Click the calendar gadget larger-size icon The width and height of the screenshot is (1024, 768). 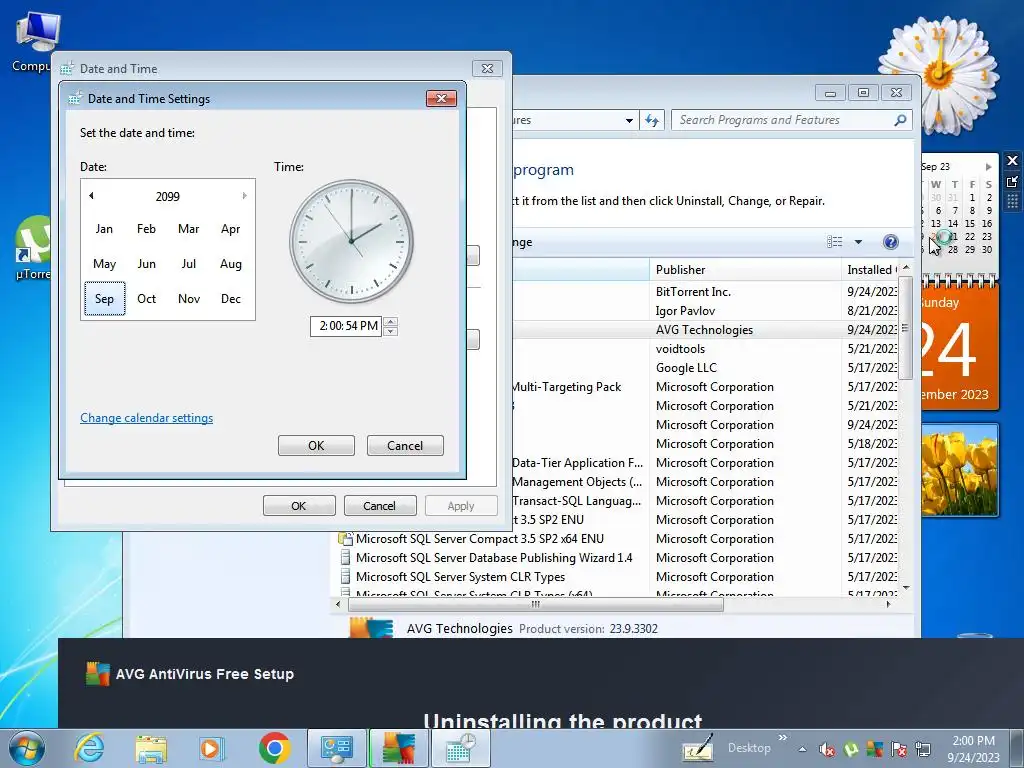[x=1012, y=182]
